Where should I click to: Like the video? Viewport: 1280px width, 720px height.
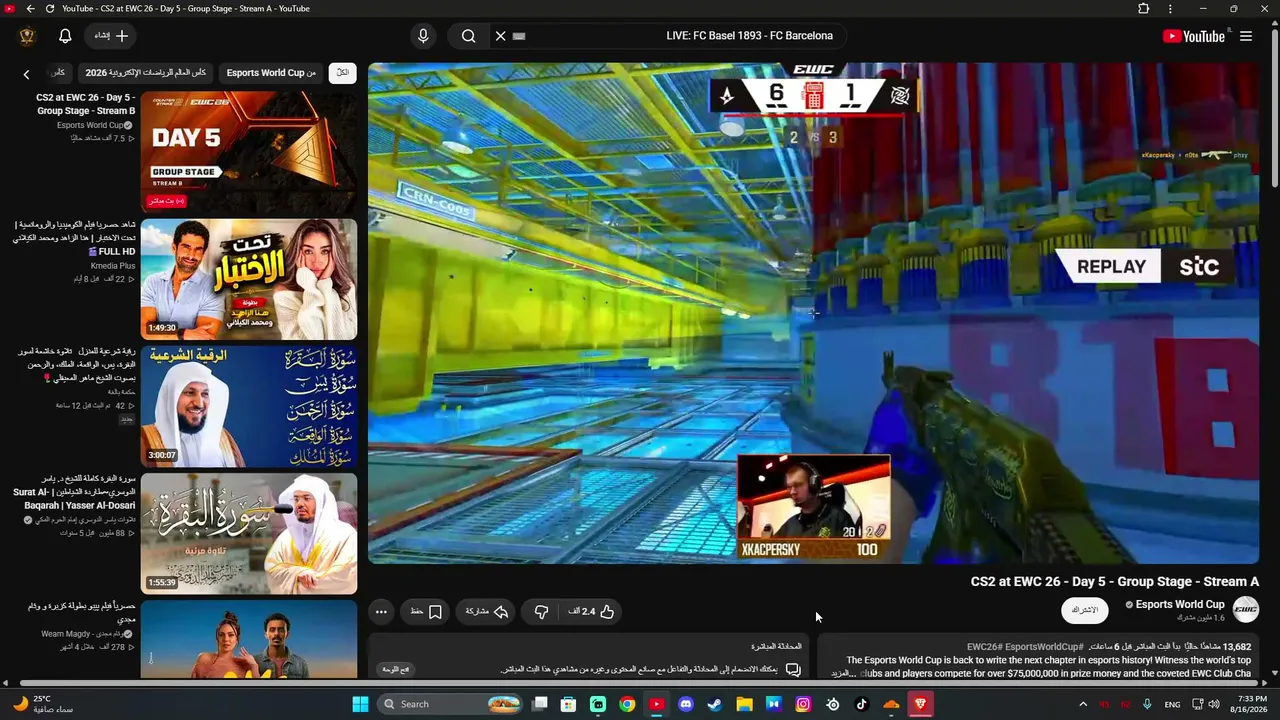[x=592, y=612]
